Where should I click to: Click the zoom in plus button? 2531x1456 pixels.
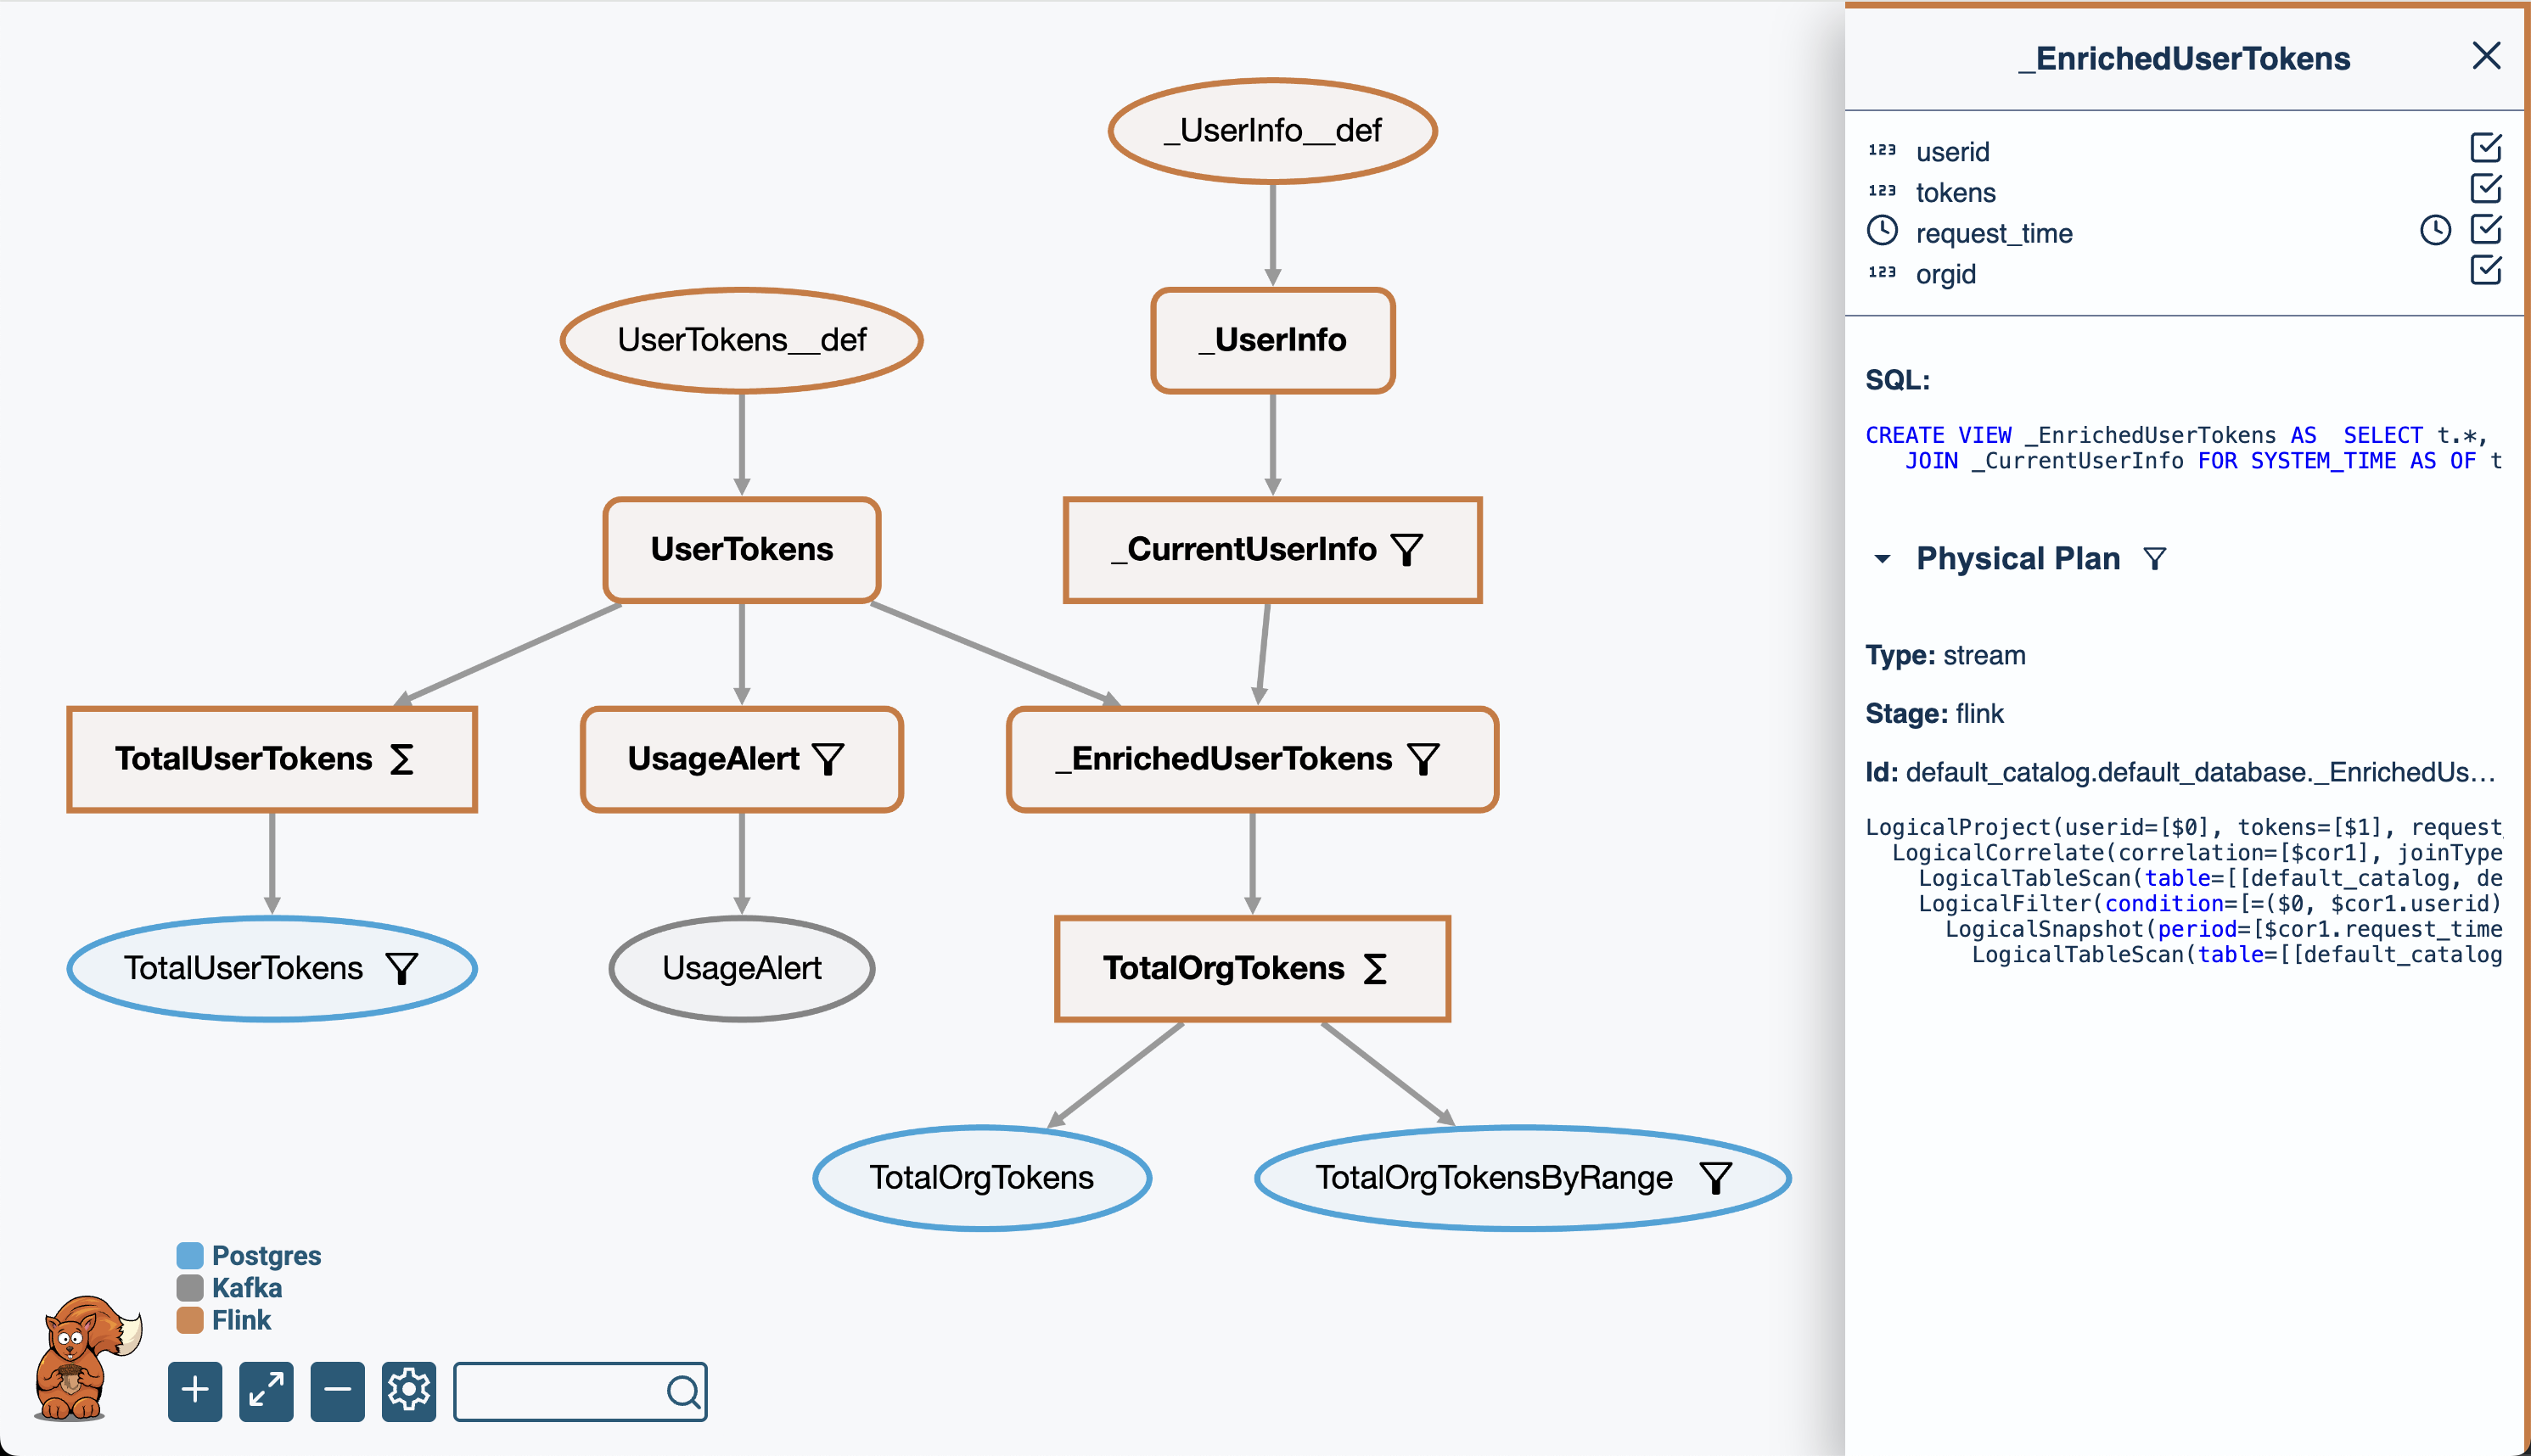[x=195, y=1390]
